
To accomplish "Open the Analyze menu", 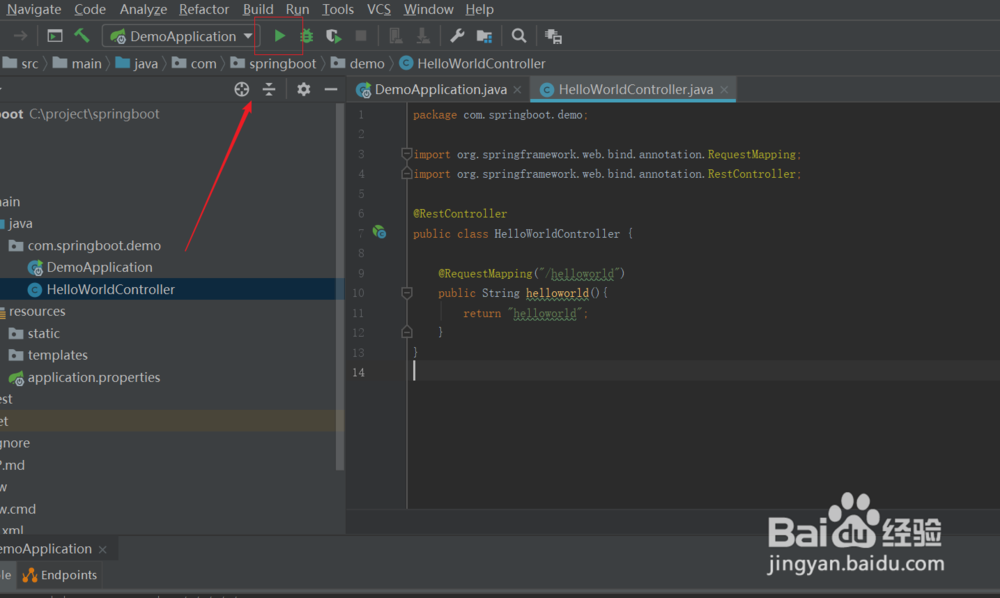I will [x=143, y=10].
